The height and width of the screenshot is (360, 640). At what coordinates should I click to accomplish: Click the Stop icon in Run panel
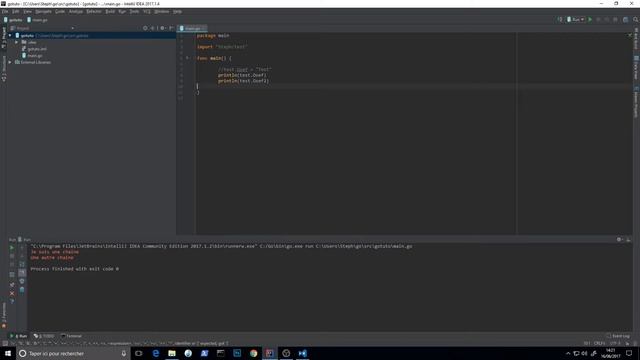[12, 256]
